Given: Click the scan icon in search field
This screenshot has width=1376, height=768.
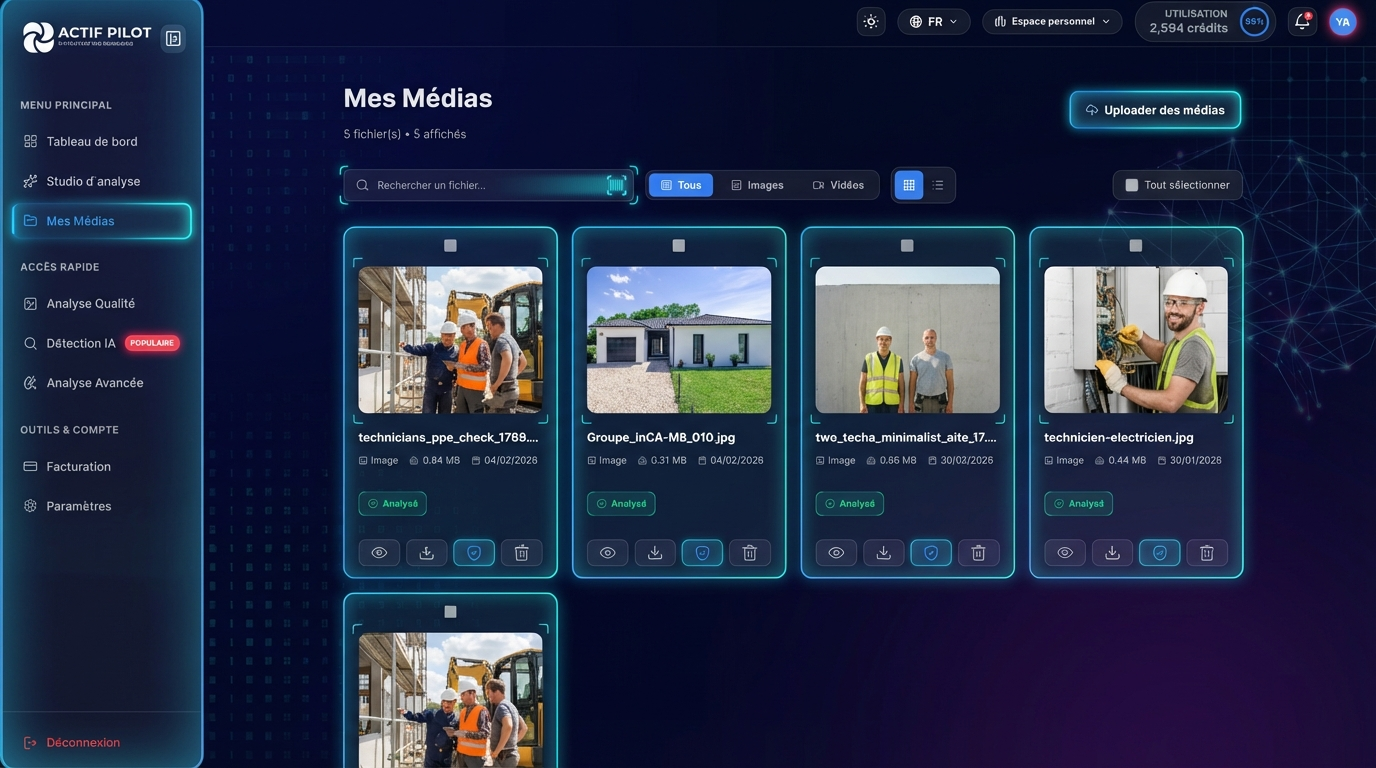Looking at the screenshot, I should pos(616,185).
